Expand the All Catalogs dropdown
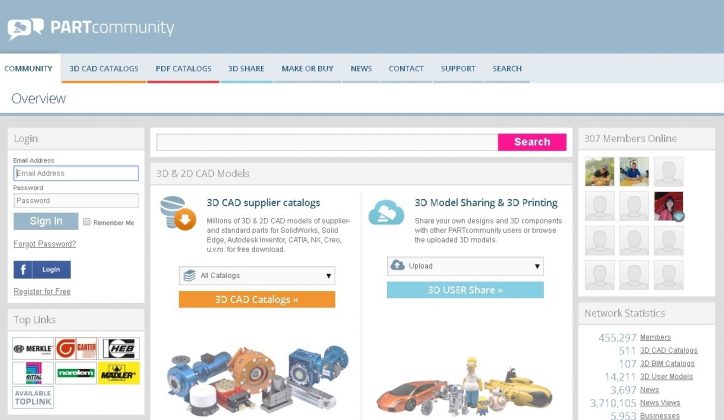724x420 pixels. pyautogui.click(x=256, y=275)
